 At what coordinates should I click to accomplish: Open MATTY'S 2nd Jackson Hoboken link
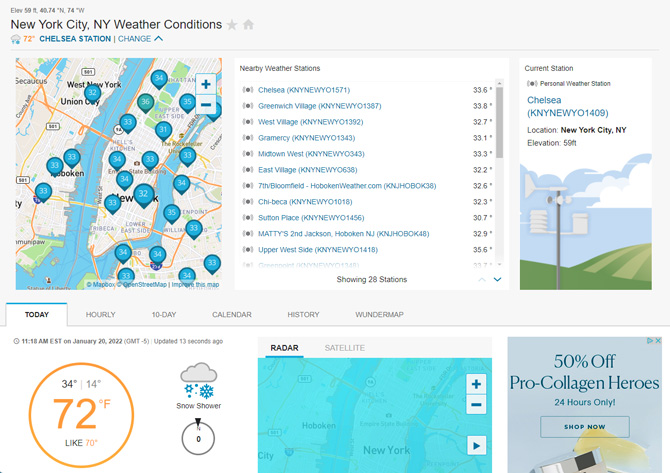point(344,233)
